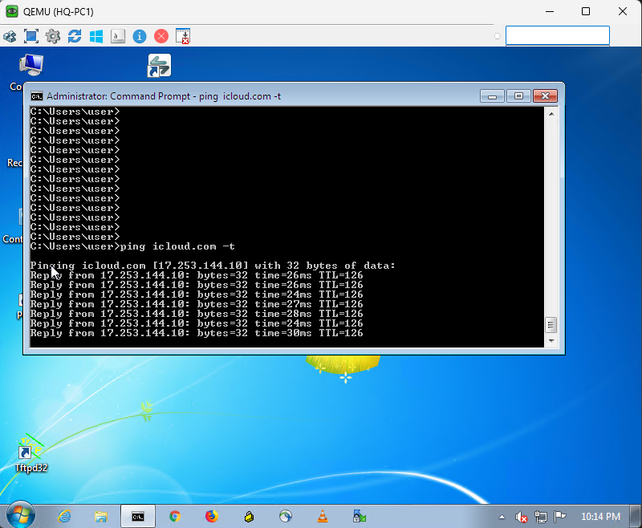Click the red stop circle toolbar icon
Screen dimensions: 642x528
(x=161, y=36)
